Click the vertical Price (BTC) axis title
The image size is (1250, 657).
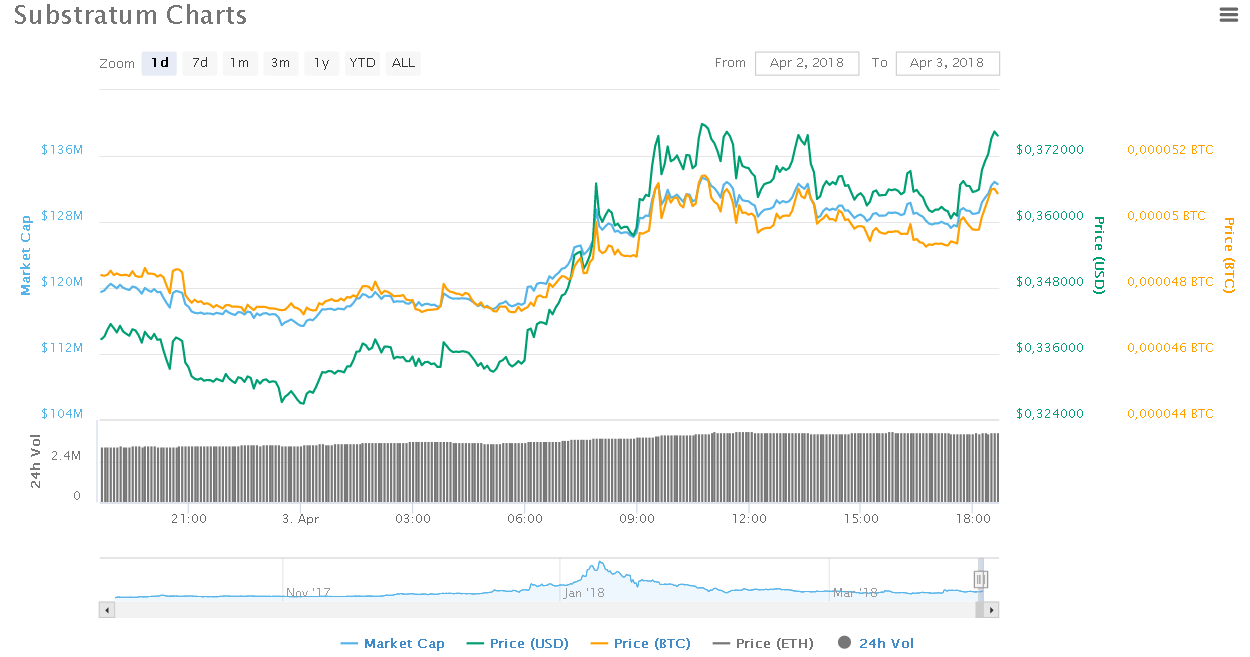tap(1229, 255)
